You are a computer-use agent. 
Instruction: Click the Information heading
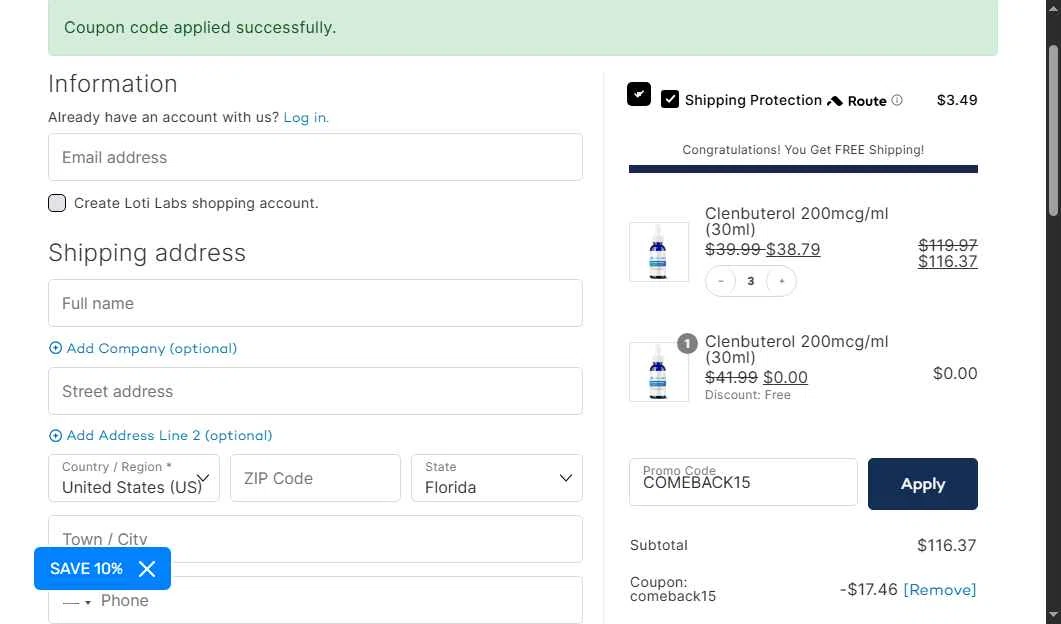[112, 84]
